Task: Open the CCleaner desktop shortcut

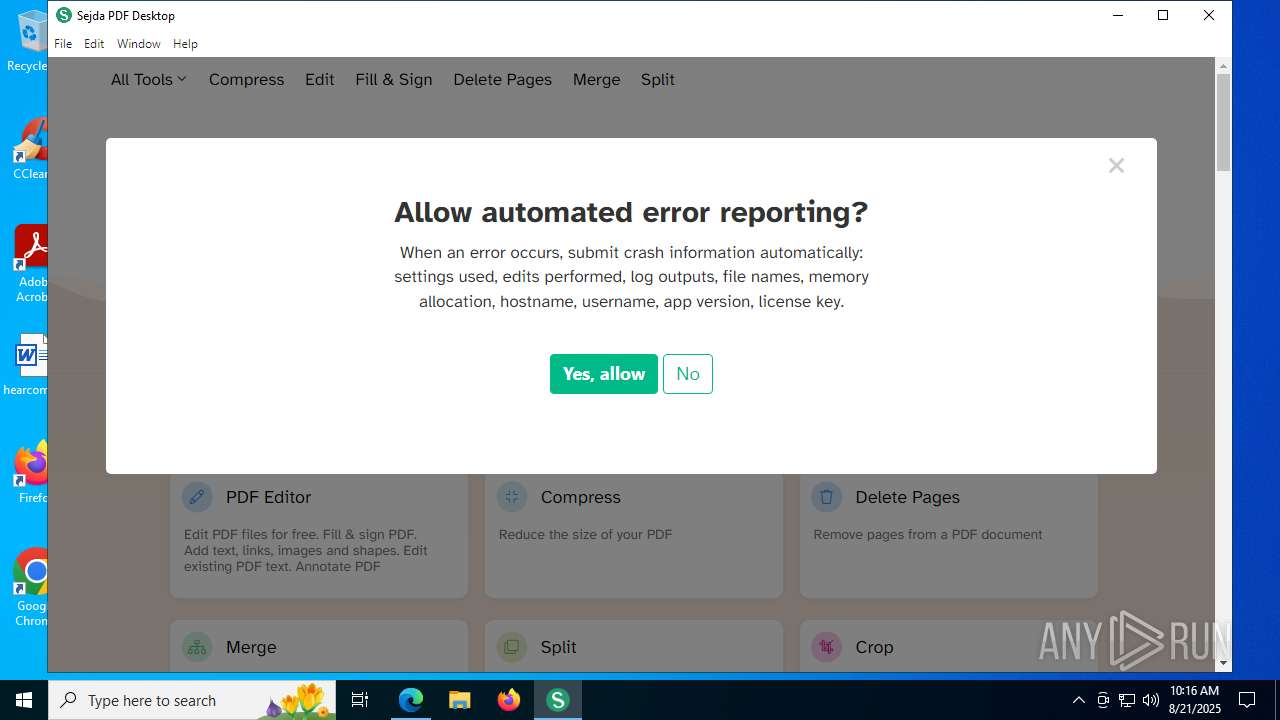Action: [30, 150]
